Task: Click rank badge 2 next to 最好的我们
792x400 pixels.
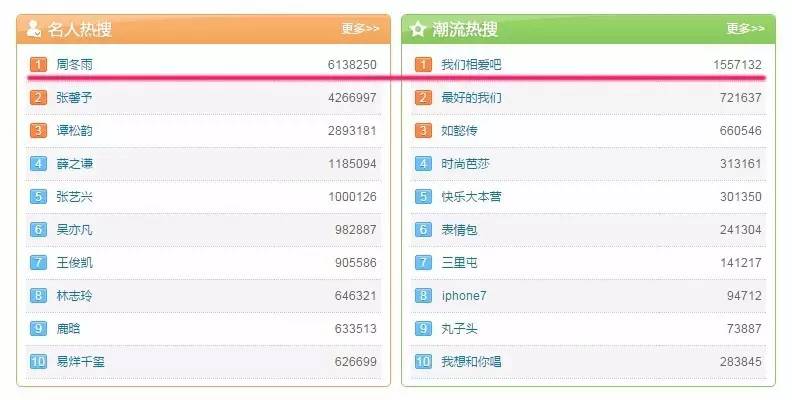Action: pos(423,97)
